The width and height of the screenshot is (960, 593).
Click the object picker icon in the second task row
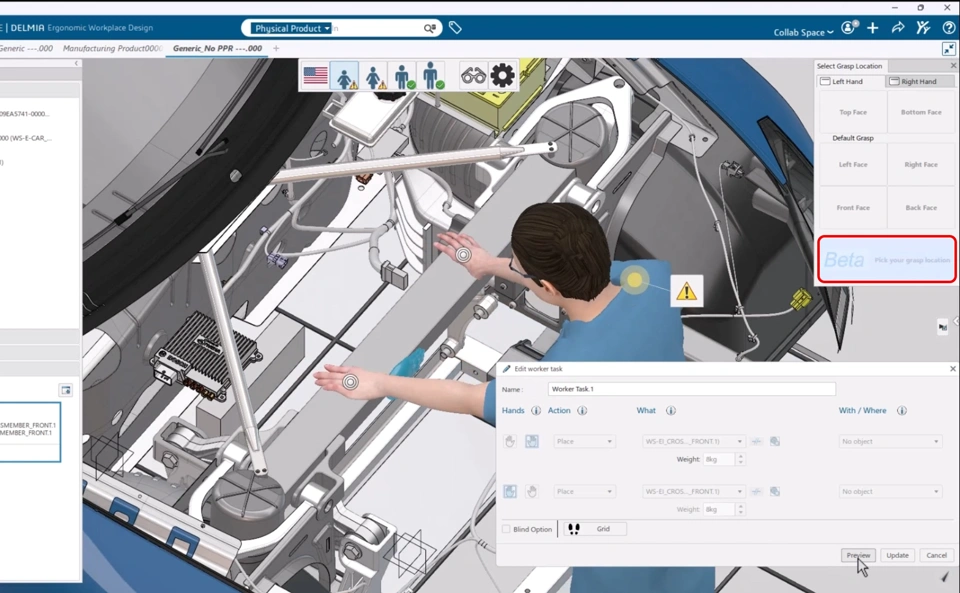tap(775, 491)
